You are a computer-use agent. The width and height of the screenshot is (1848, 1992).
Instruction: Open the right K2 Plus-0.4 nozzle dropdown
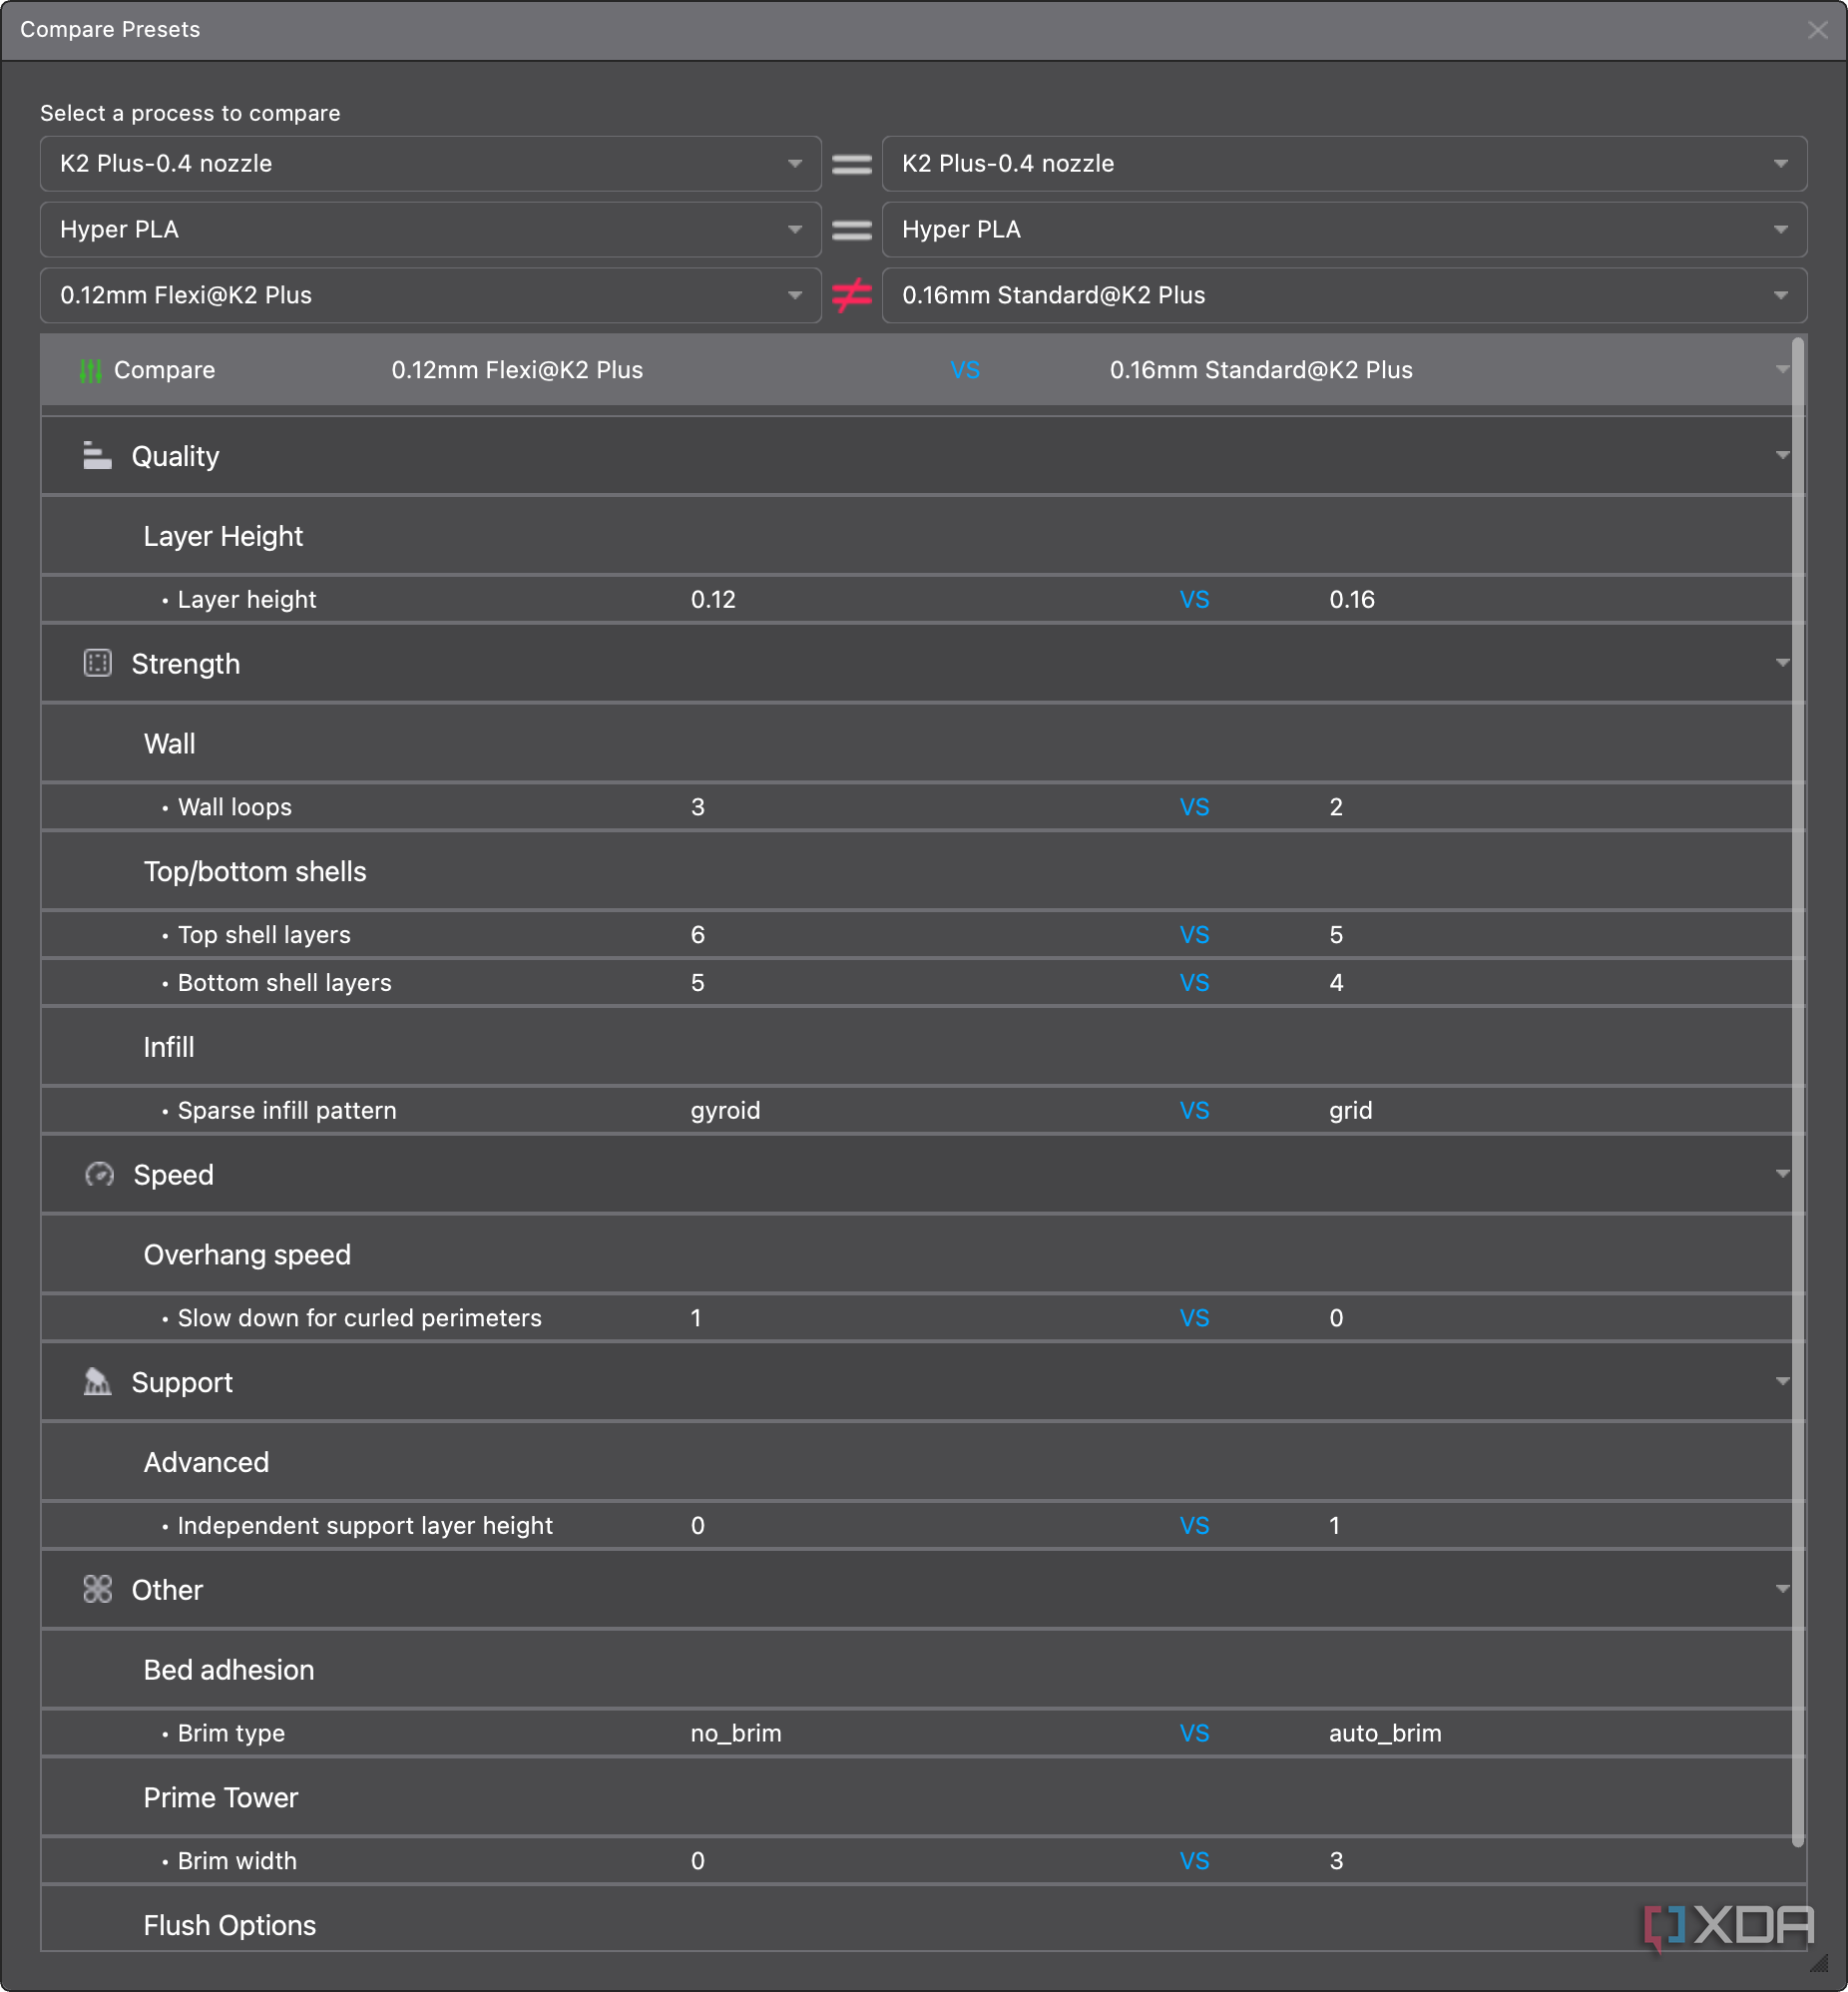click(1344, 164)
